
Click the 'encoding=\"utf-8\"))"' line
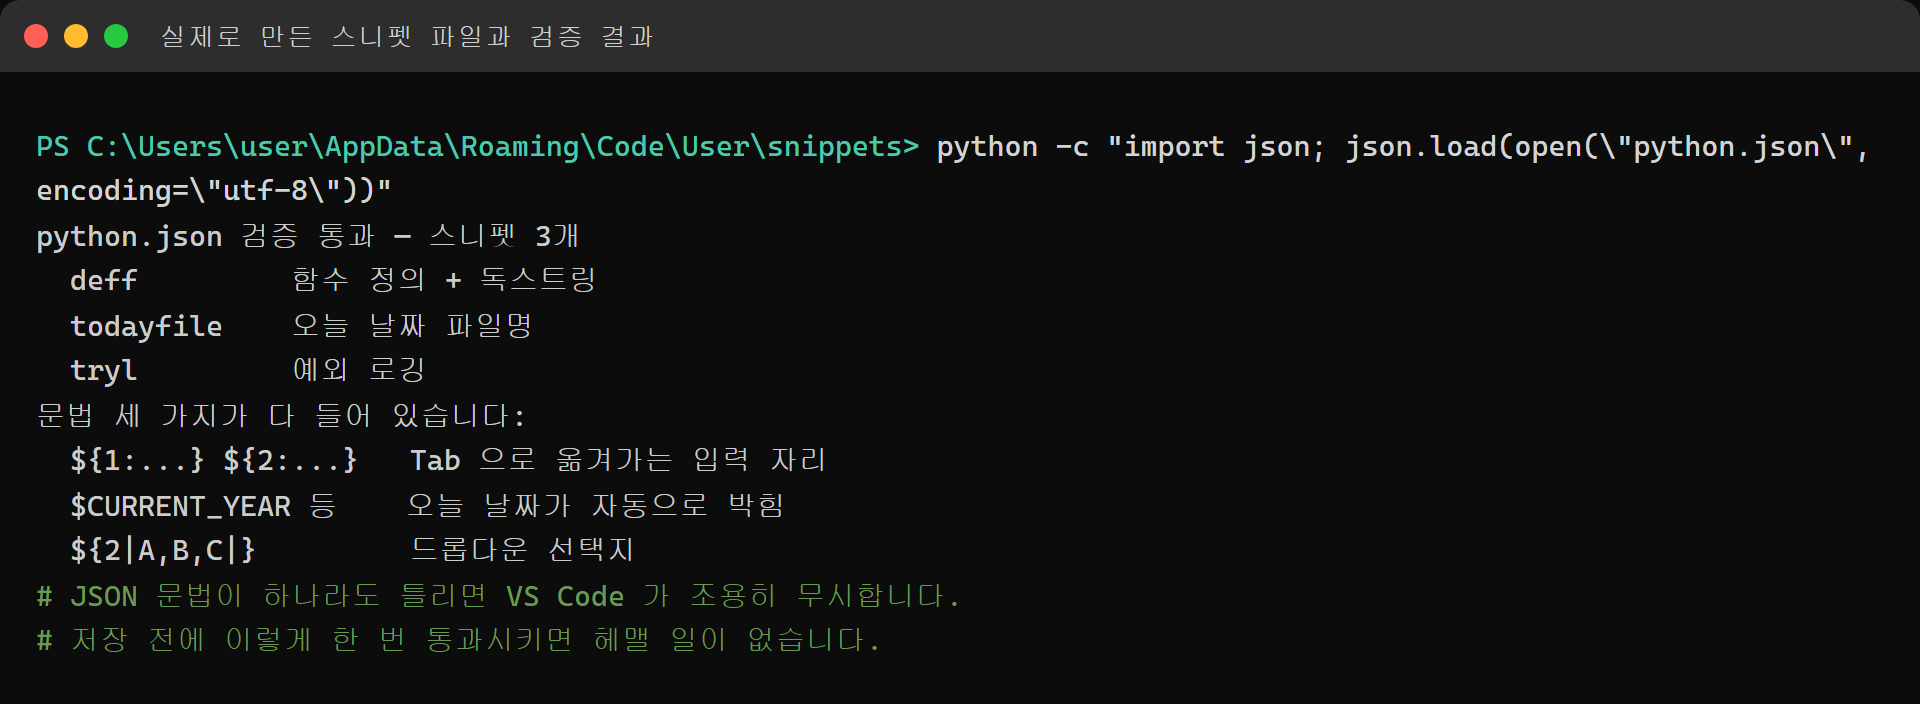214,190
